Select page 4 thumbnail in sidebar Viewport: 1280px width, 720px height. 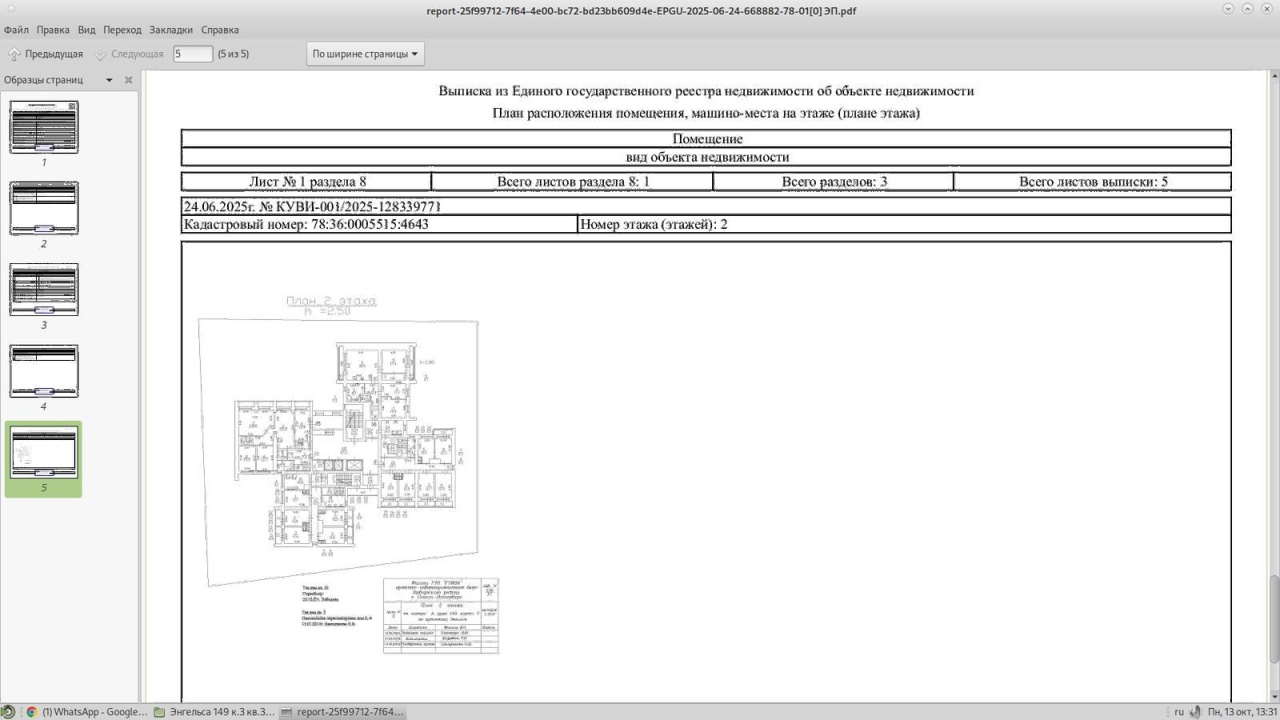pyautogui.click(x=43, y=371)
